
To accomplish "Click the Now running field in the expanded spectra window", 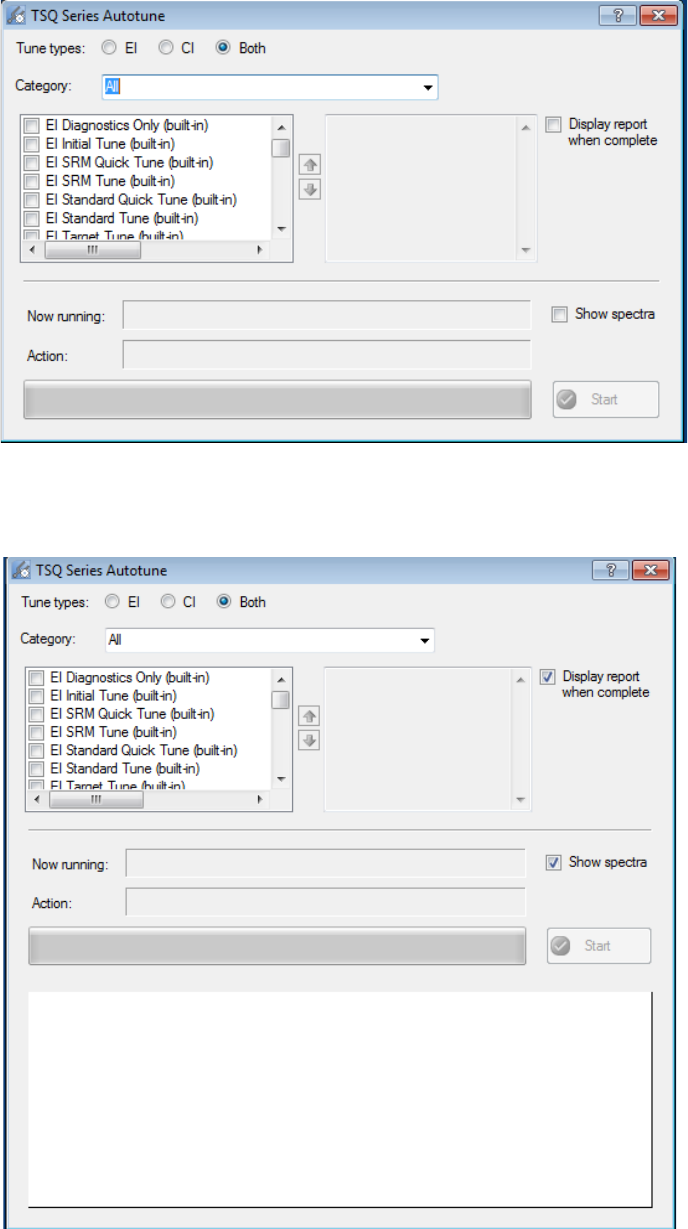I will tap(325, 863).
